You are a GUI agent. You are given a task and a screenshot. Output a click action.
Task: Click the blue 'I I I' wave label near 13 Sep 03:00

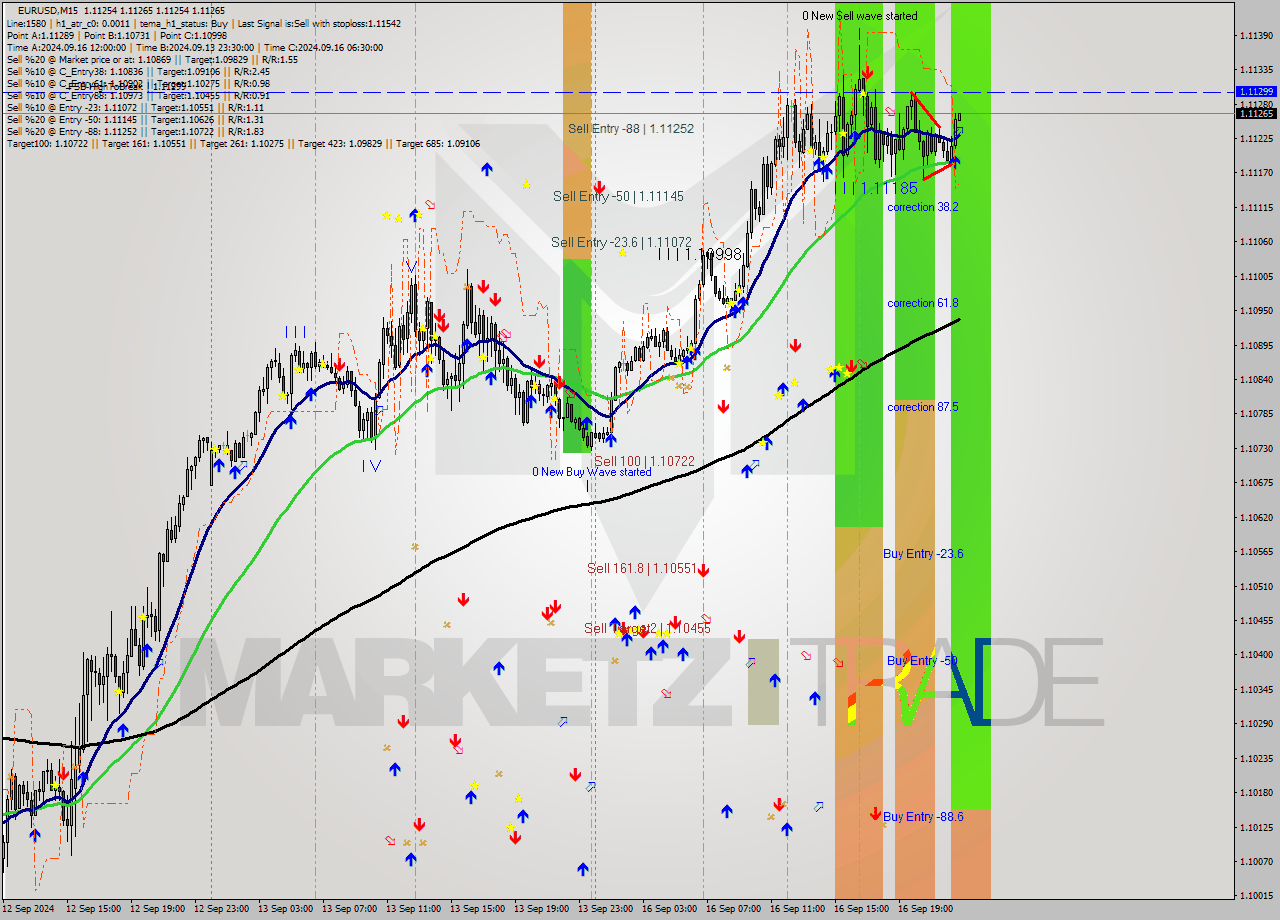(295, 331)
